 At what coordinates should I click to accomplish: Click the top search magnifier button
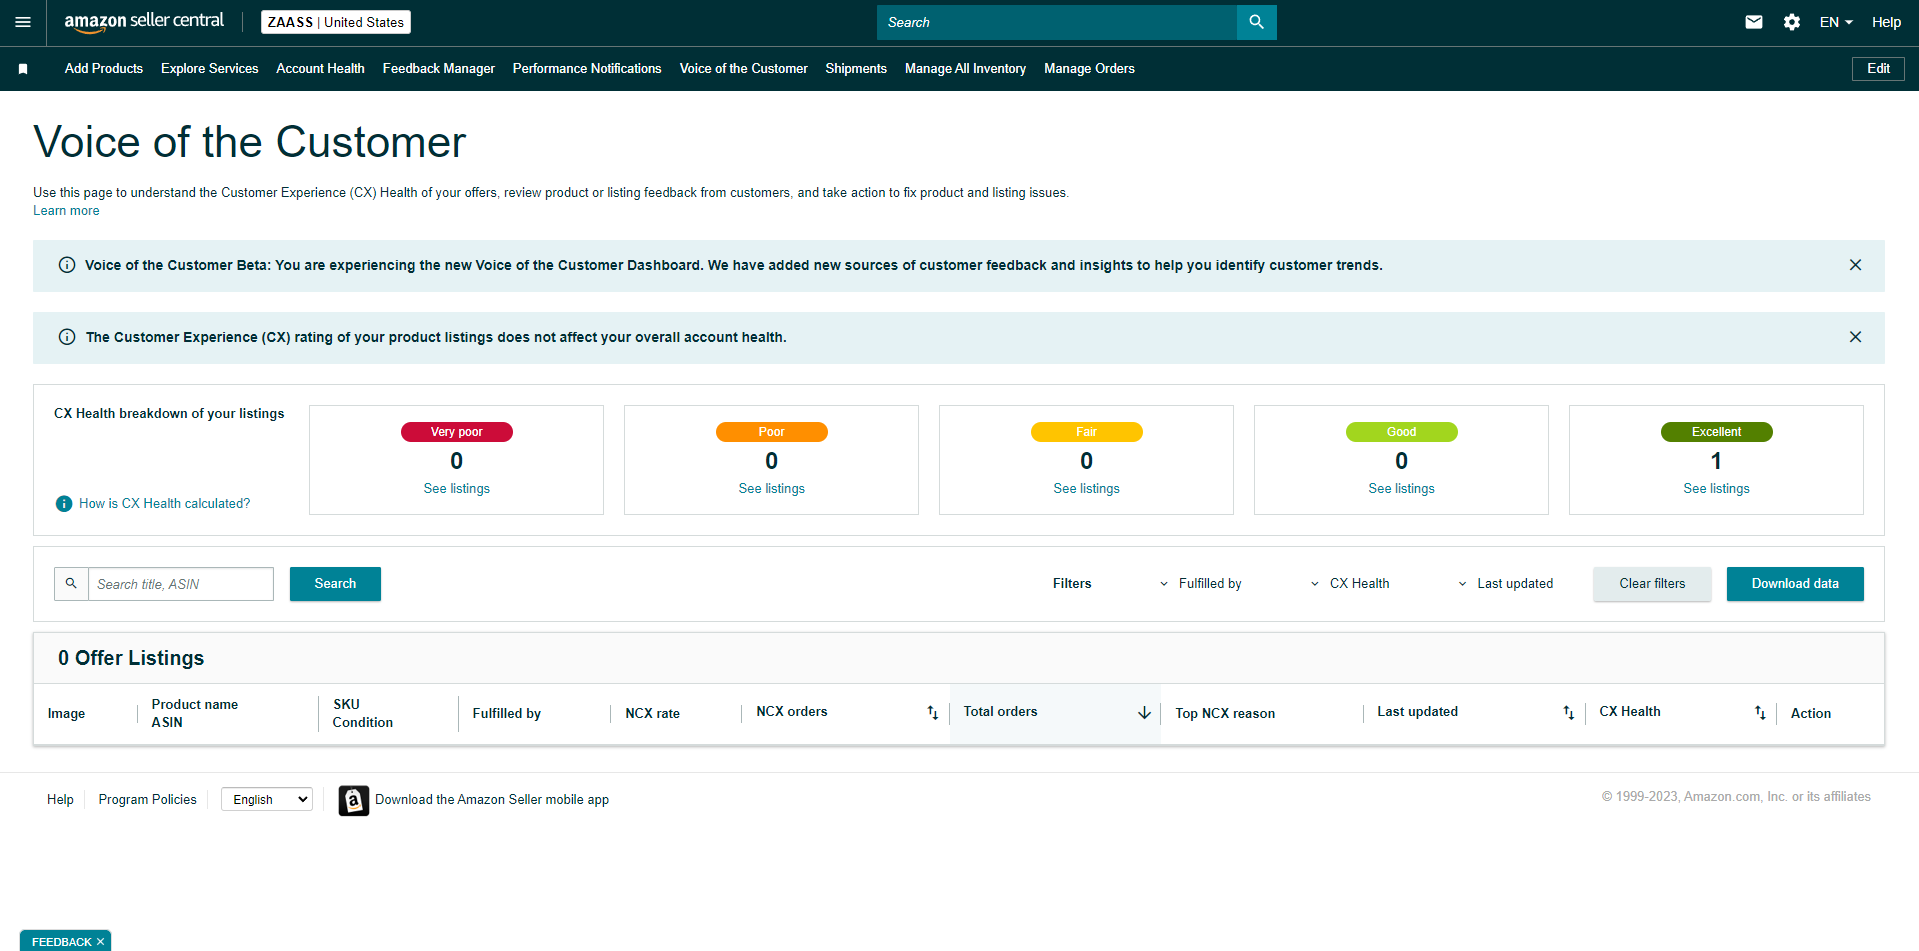click(x=1256, y=22)
